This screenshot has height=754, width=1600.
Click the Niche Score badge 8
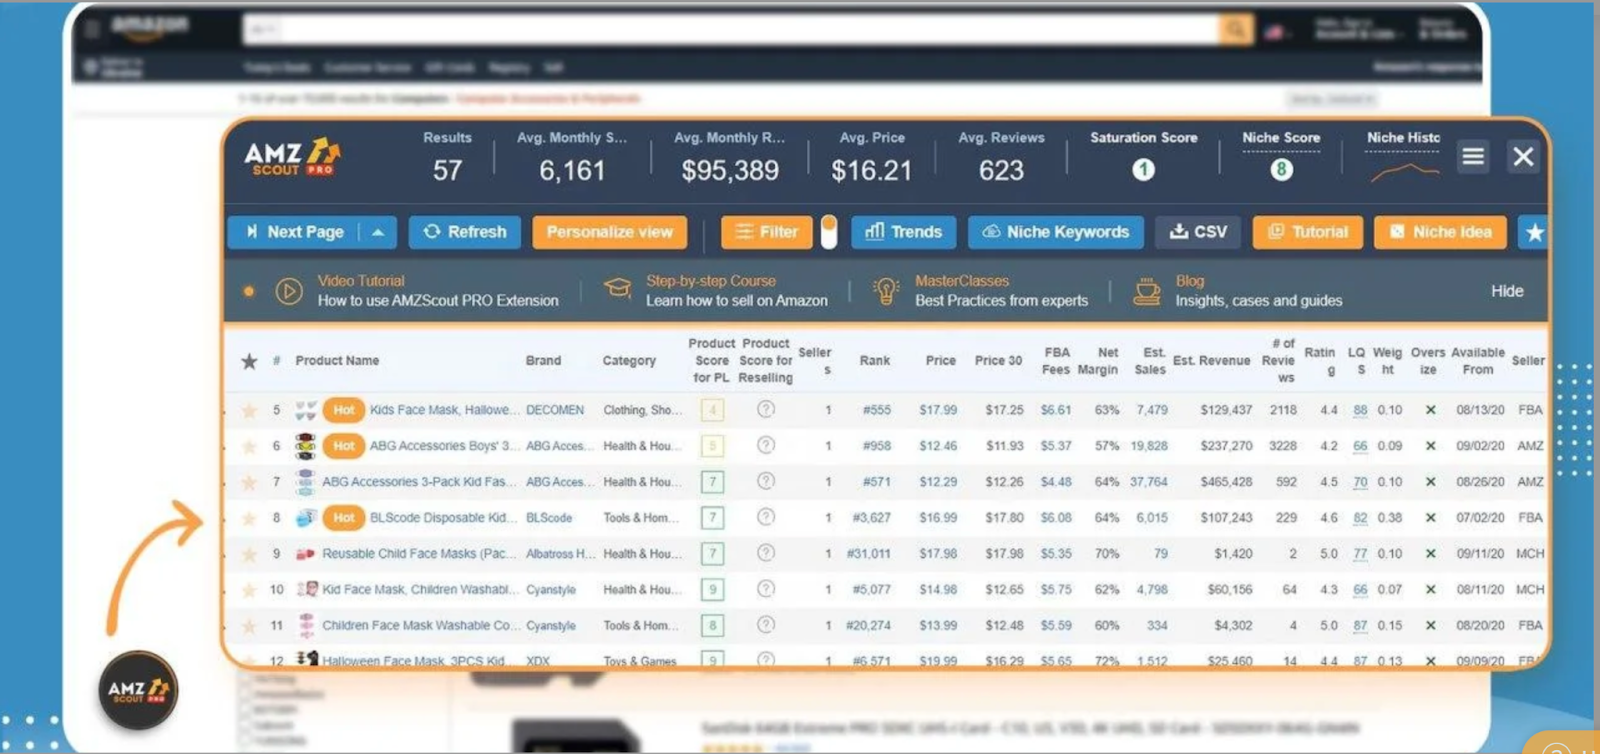click(x=1281, y=170)
